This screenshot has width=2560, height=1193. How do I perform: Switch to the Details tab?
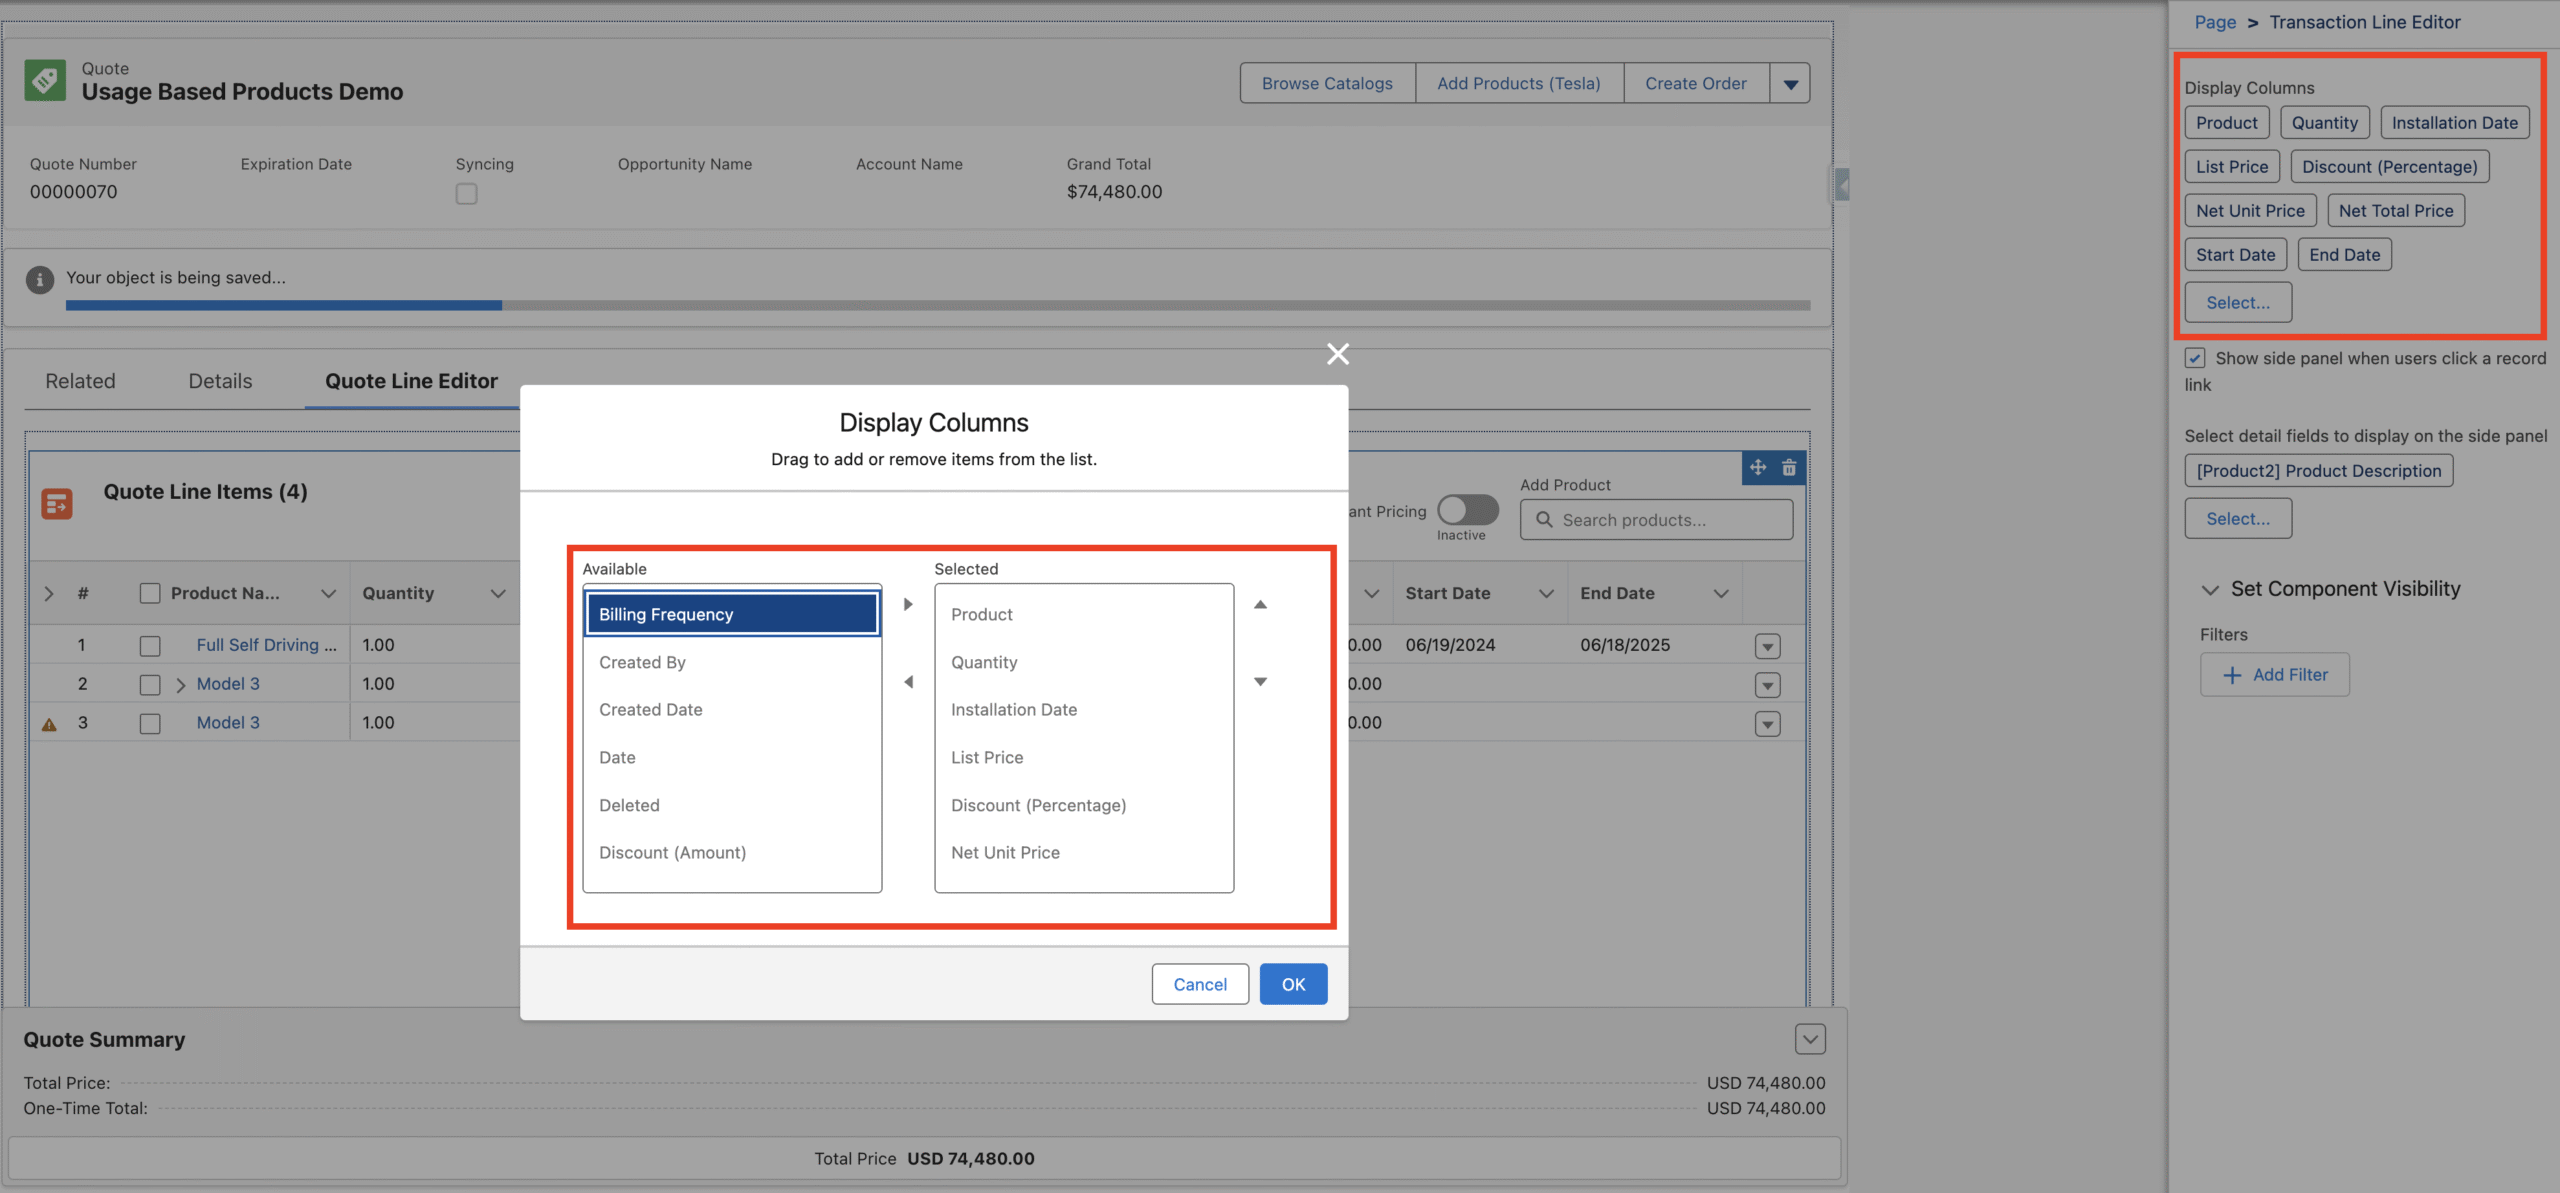(219, 381)
